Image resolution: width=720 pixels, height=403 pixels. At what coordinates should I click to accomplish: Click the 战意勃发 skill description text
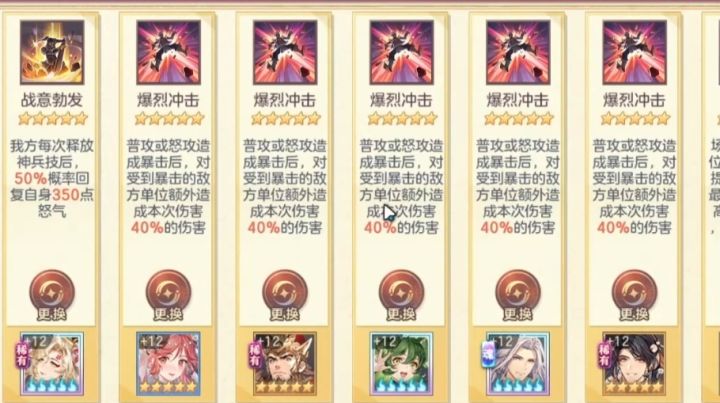52,179
